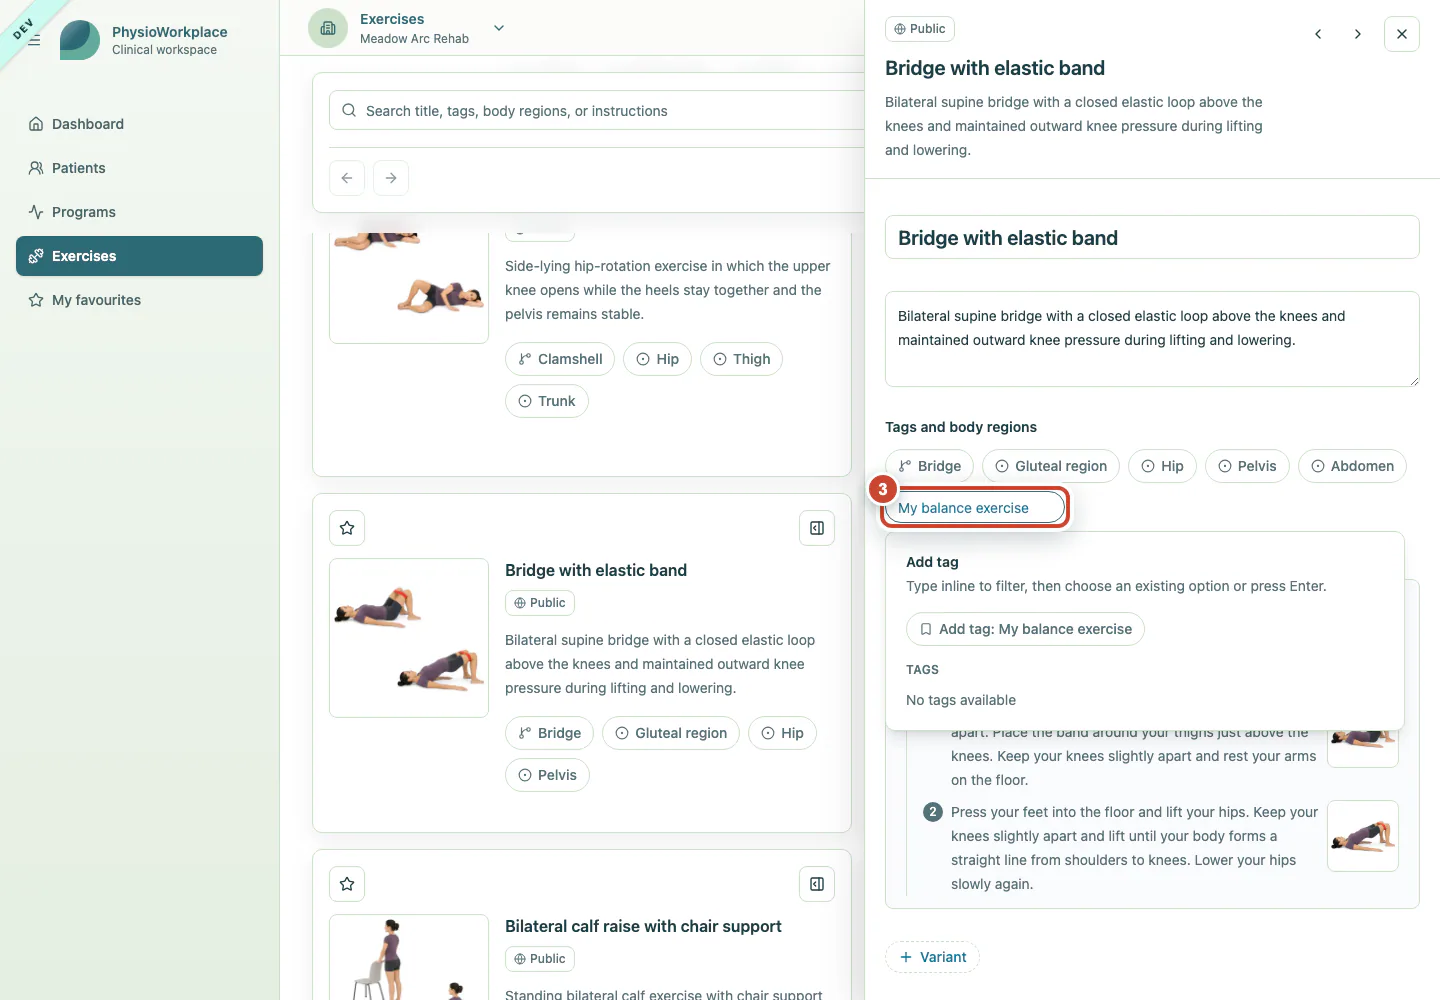Image resolution: width=1440 pixels, height=1000 pixels.
Task: Go to previous page of exercise list
Action: point(347,178)
